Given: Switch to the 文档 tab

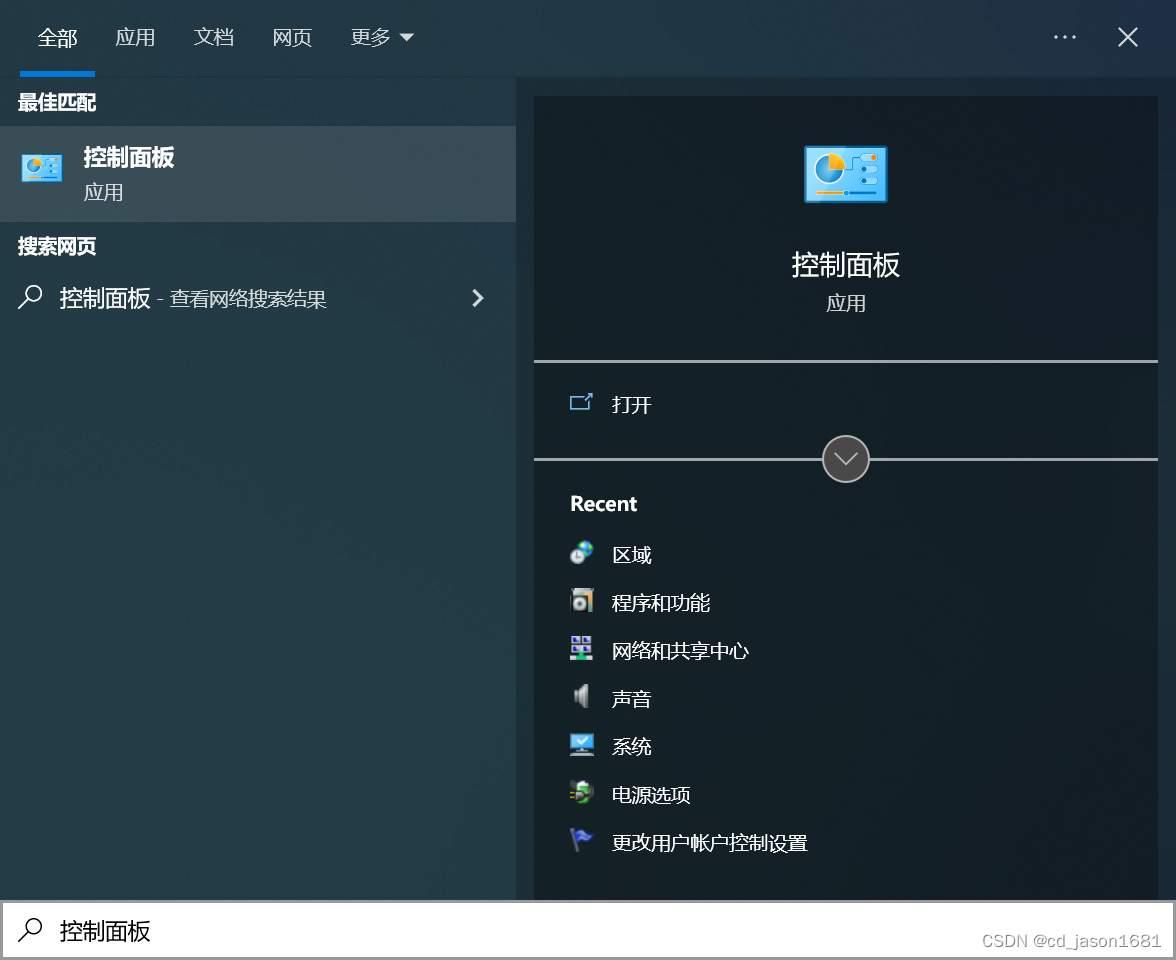Looking at the screenshot, I should (214, 38).
